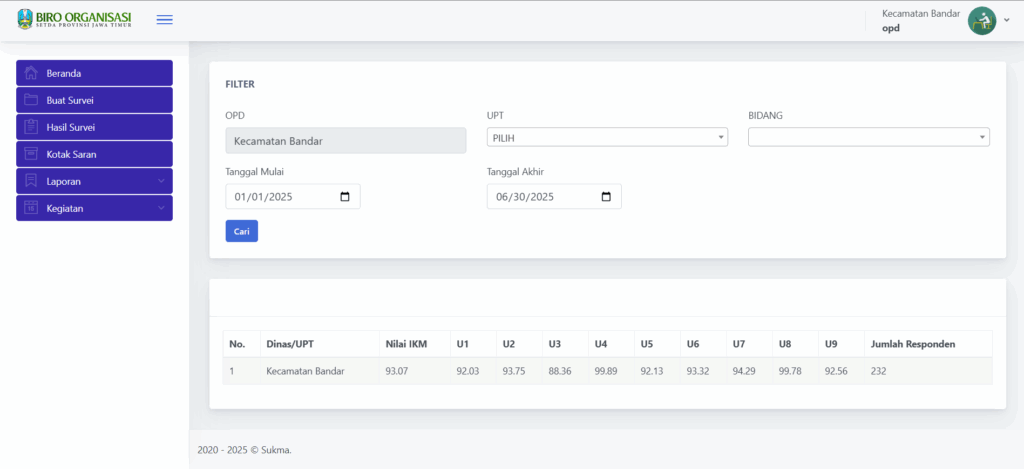Viewport: 1024px width, 469px height.
Task: Click the Buat Survei folder icon
Action: [31, 100]
